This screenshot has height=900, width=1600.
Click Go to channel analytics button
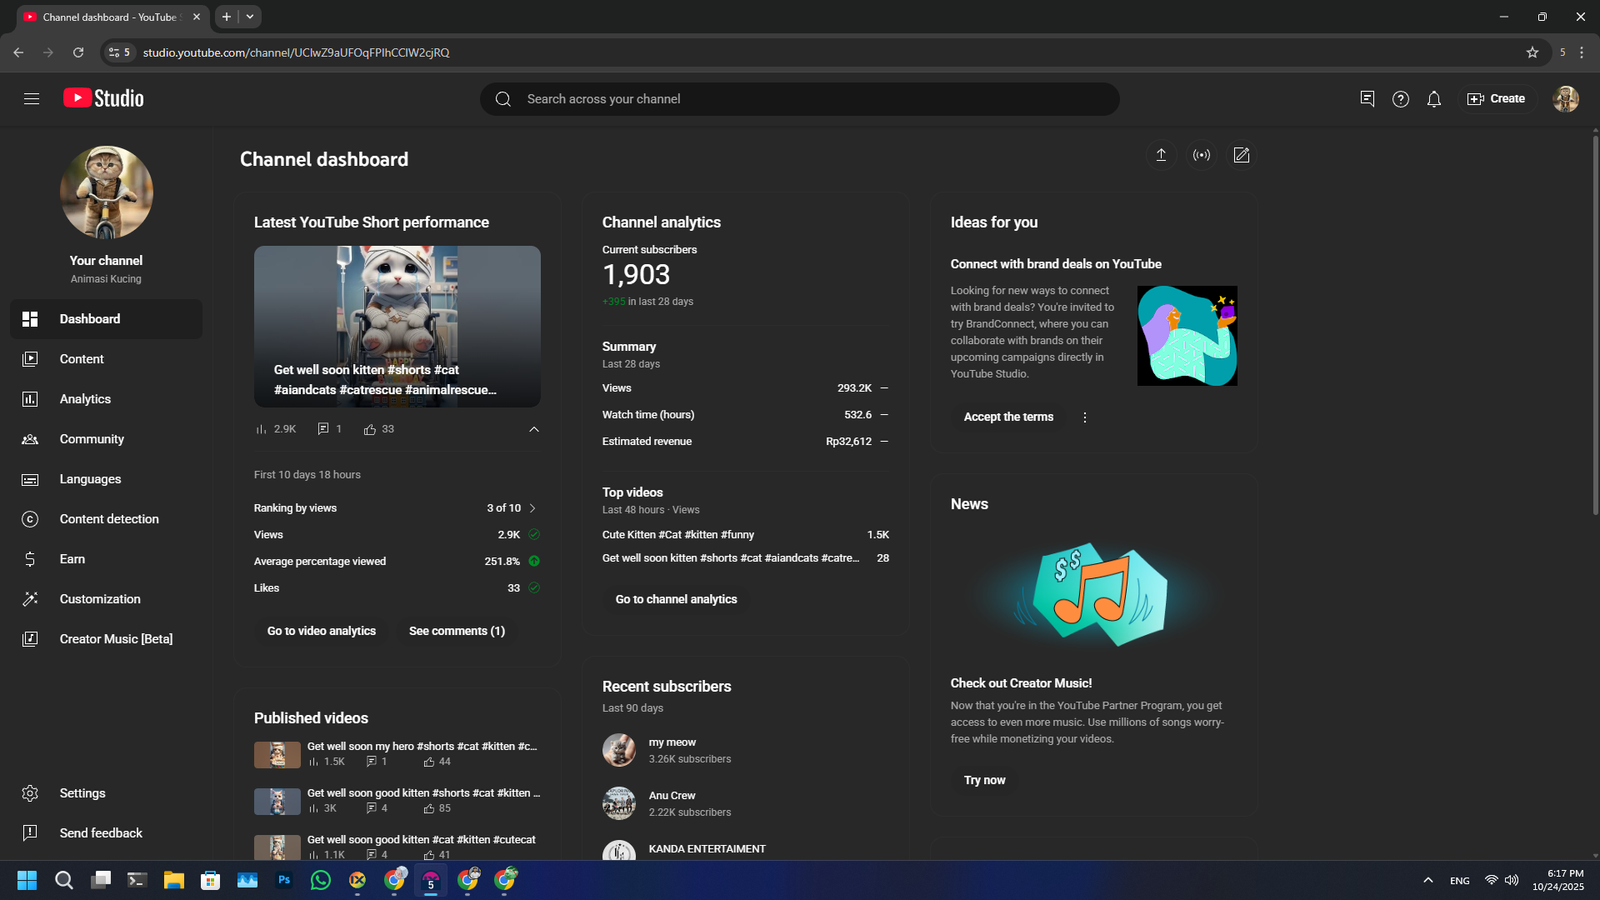676,599
